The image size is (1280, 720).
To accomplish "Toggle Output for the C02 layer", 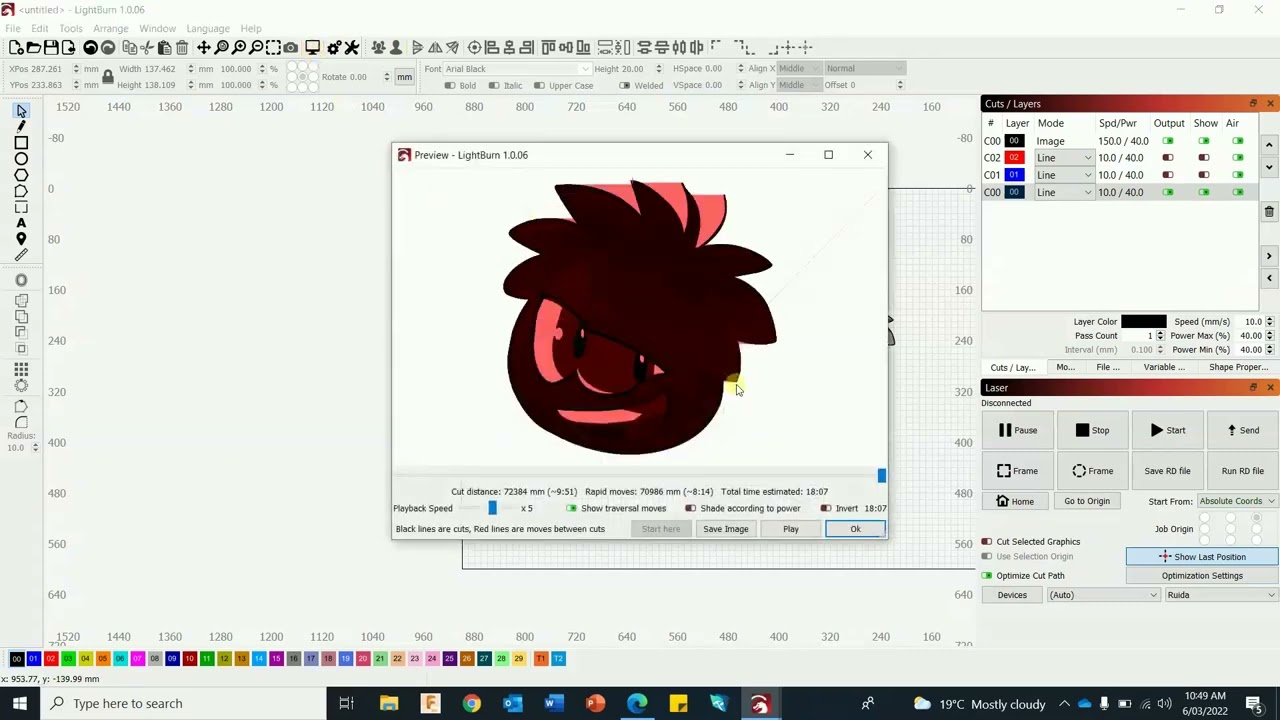I will pyautogui.click(x=1168, y=158).
